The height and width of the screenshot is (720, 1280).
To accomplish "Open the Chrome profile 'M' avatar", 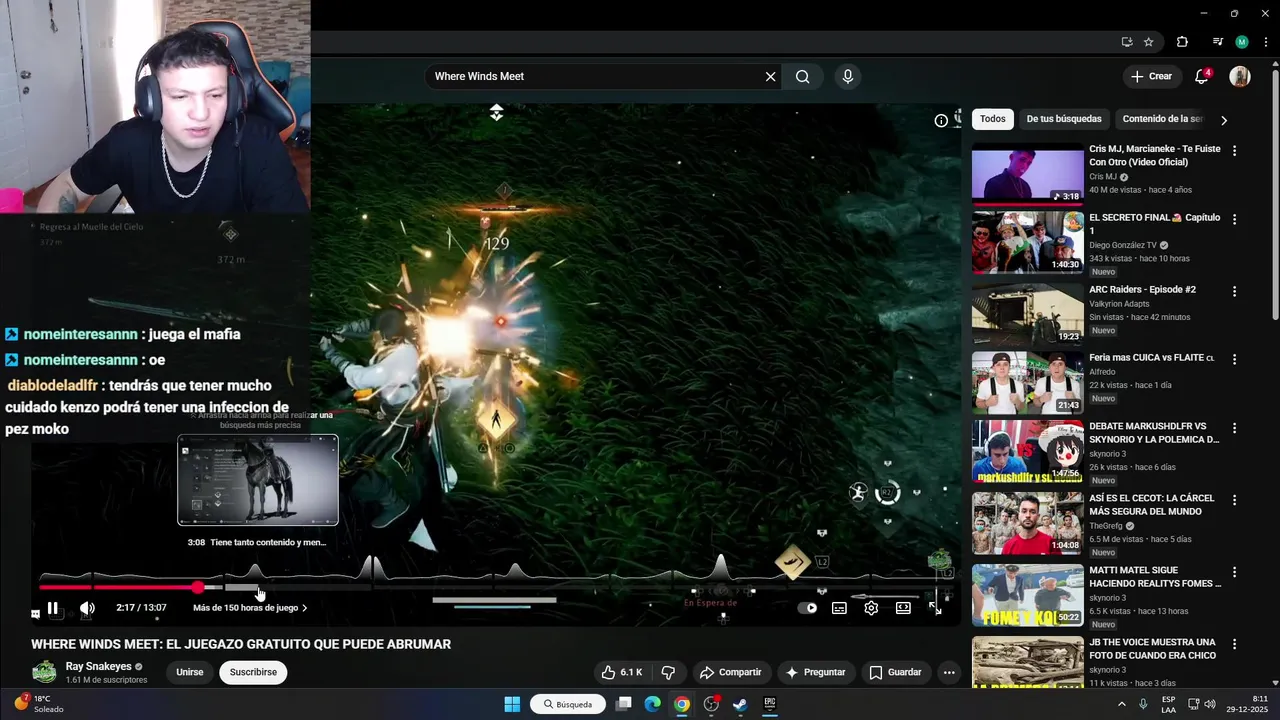I will point(1242,42).
